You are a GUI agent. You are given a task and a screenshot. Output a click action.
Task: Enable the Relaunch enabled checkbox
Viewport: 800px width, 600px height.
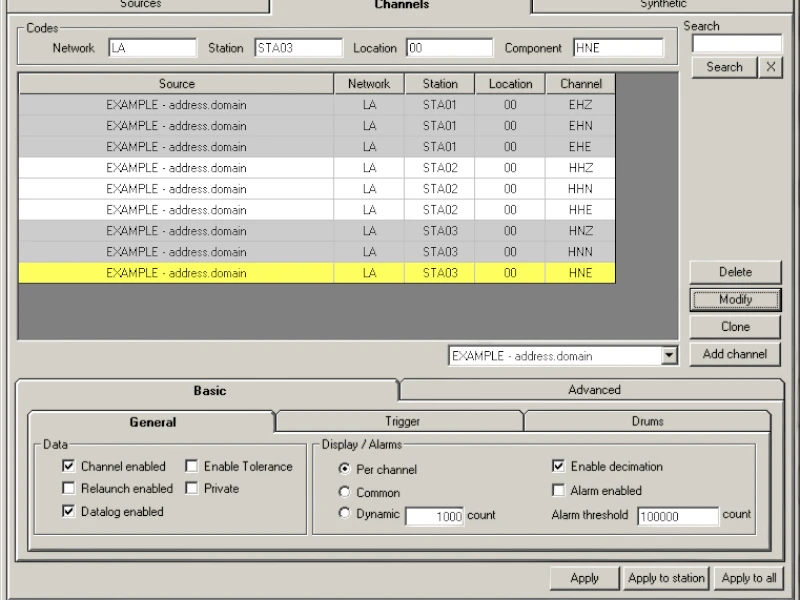pos(69,489)
